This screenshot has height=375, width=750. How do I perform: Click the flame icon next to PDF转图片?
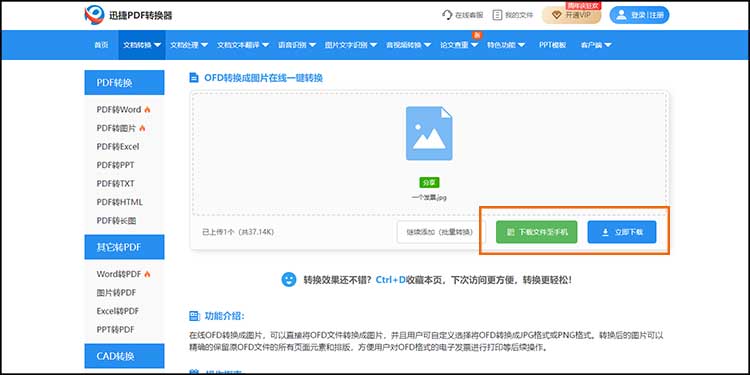[x=142, y=128]
